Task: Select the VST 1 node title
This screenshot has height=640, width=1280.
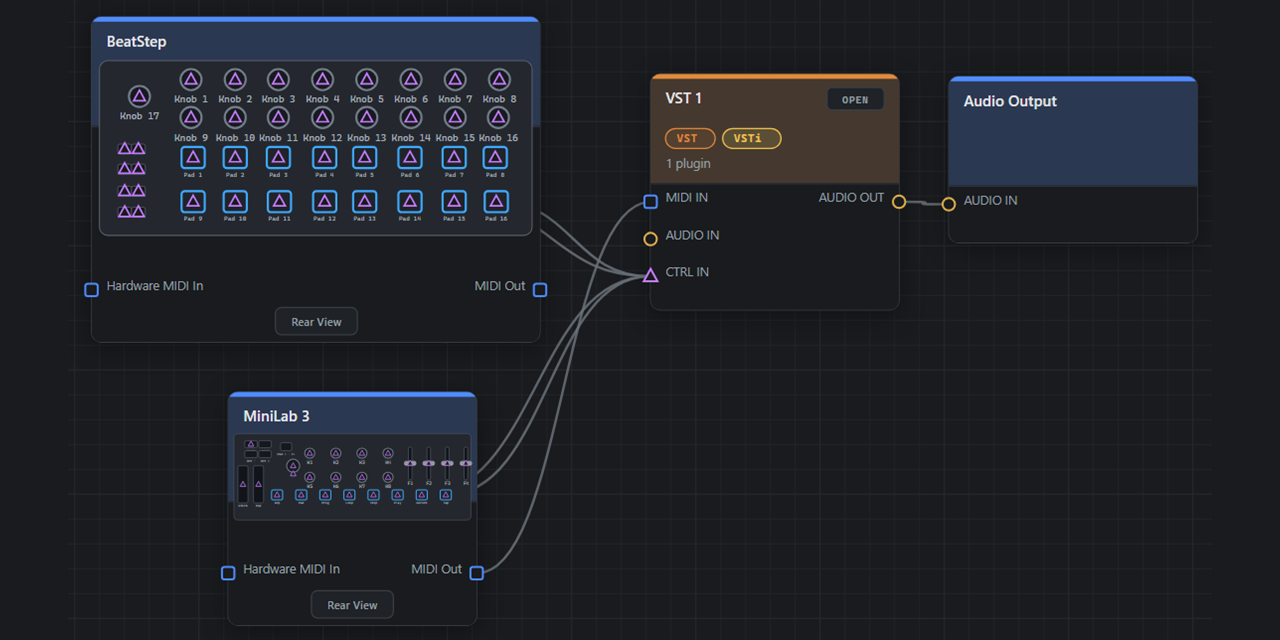Action: pos(684,98)
